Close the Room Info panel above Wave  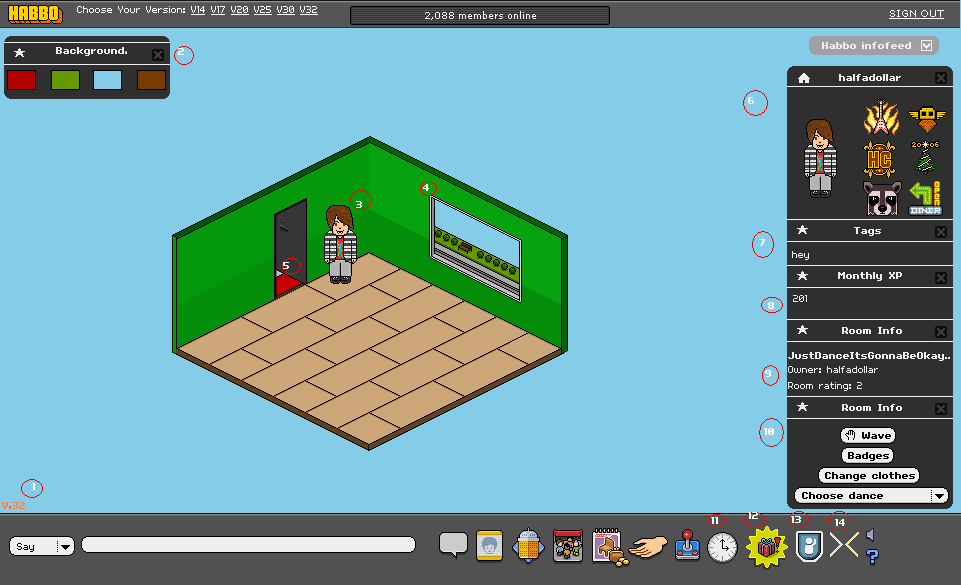coord(941,409)
